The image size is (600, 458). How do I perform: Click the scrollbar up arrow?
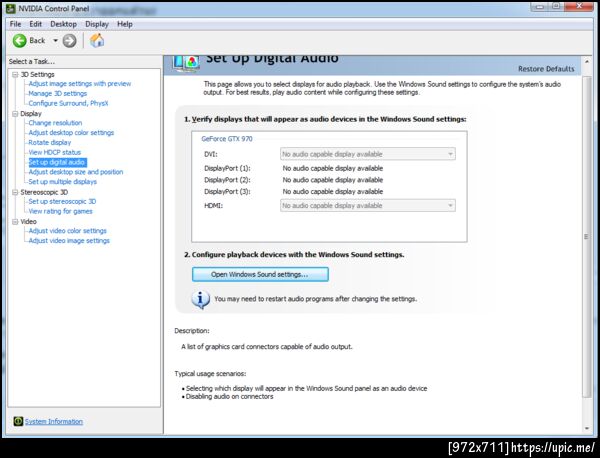pyautogui.click(x=587, y=61)
